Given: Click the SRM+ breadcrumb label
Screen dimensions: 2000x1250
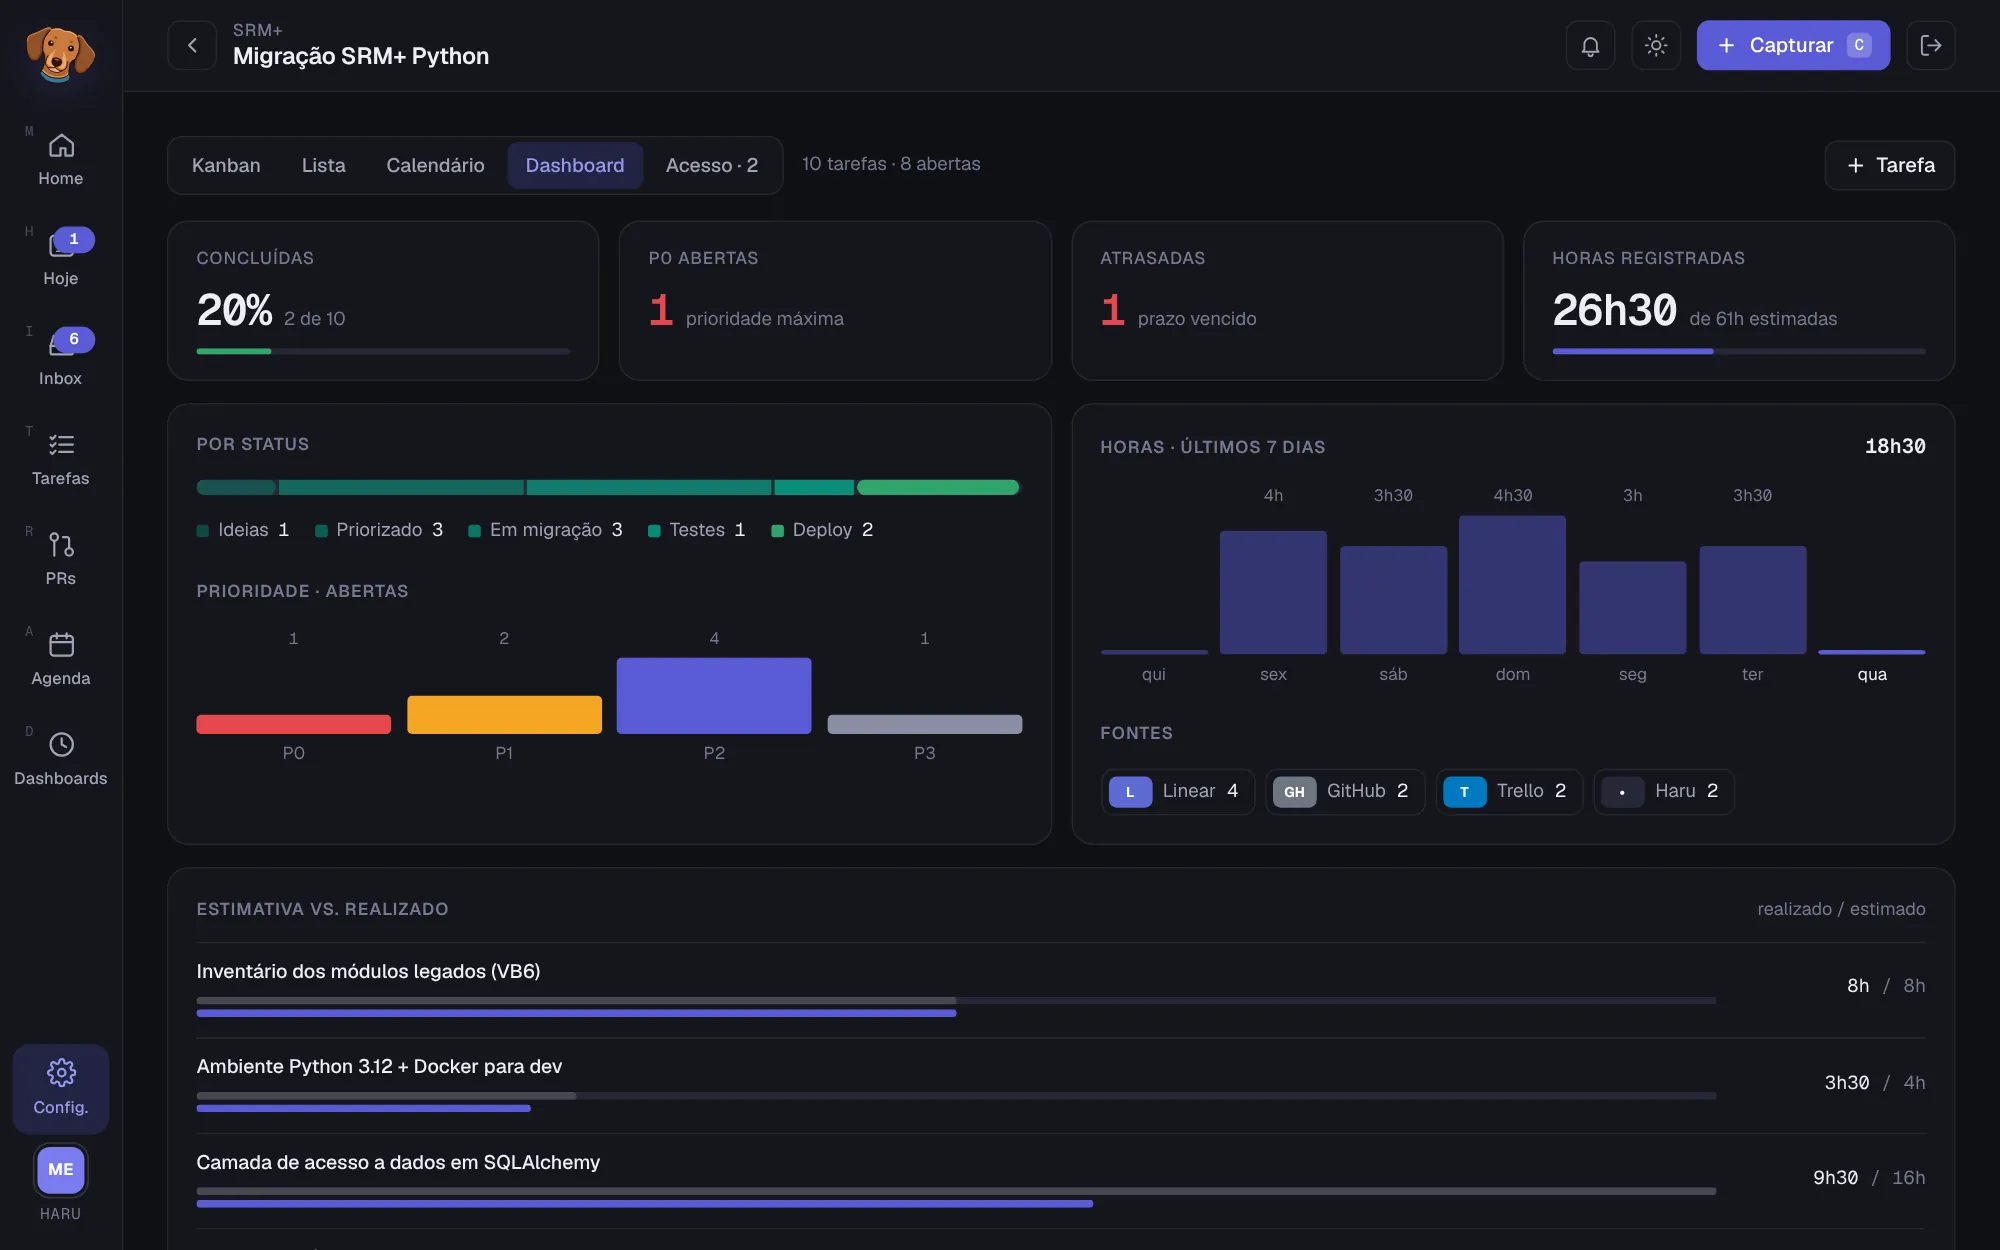Looking at the screenshot, I should click(258, 30).
